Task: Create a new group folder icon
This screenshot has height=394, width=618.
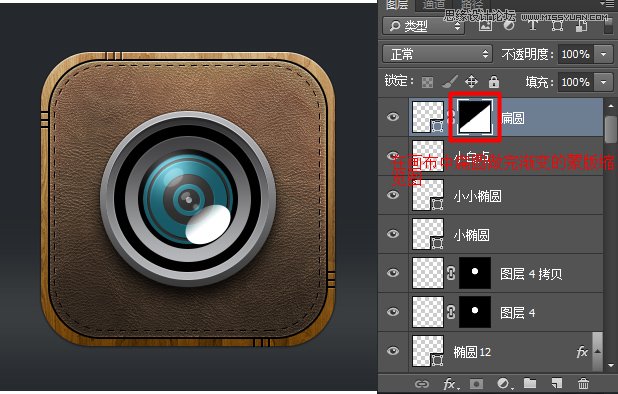Action: pyautogui.click(x=530, y=383)
